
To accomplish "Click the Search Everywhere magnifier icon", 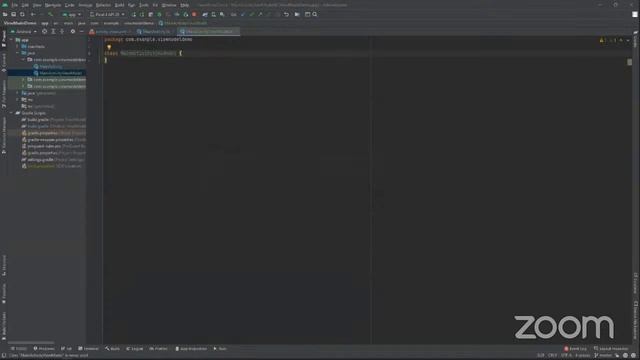I will coord(315,14).
